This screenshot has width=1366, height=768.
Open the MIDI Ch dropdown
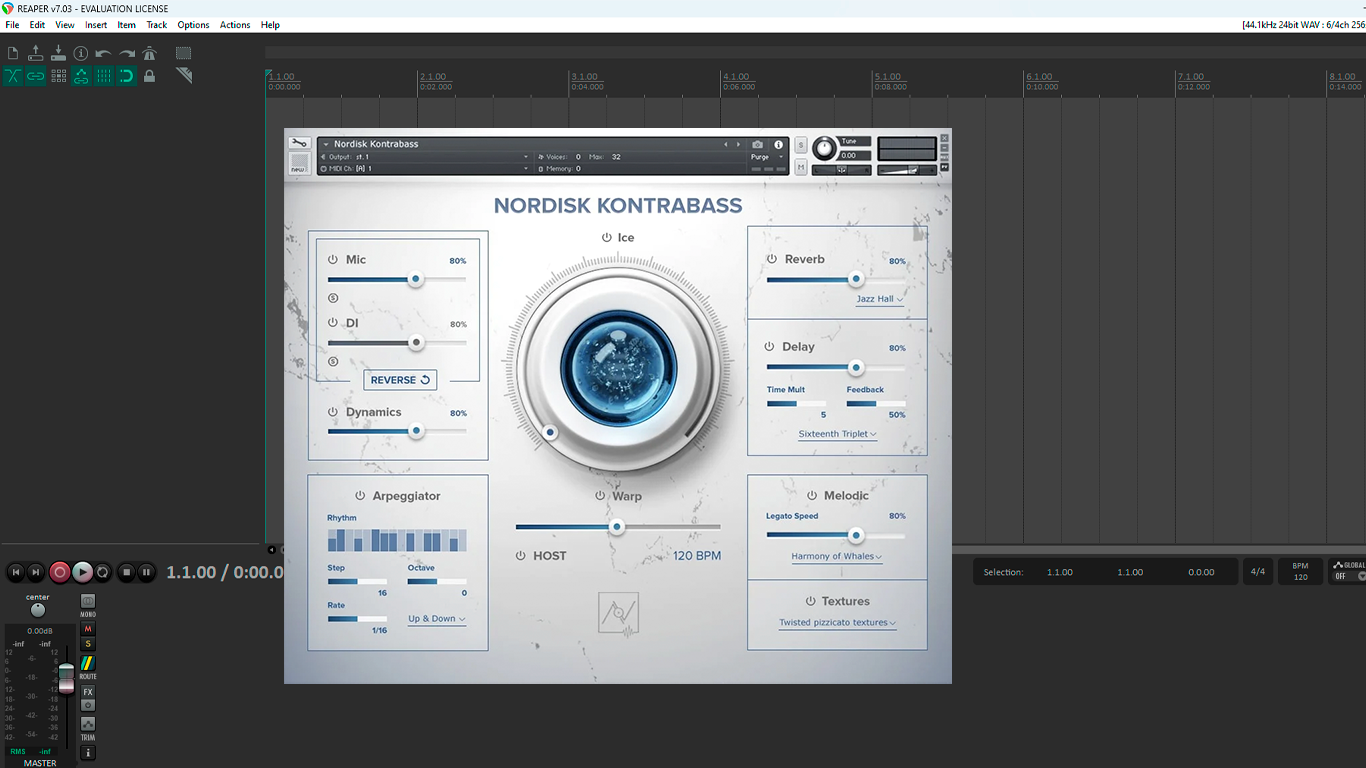424,169
